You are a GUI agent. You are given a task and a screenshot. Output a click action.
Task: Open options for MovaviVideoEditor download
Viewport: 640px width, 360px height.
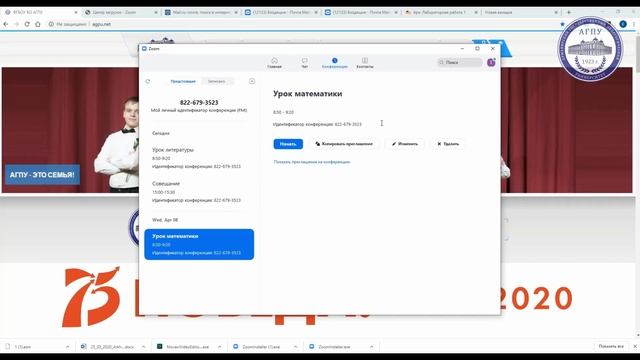click(220, 347)
